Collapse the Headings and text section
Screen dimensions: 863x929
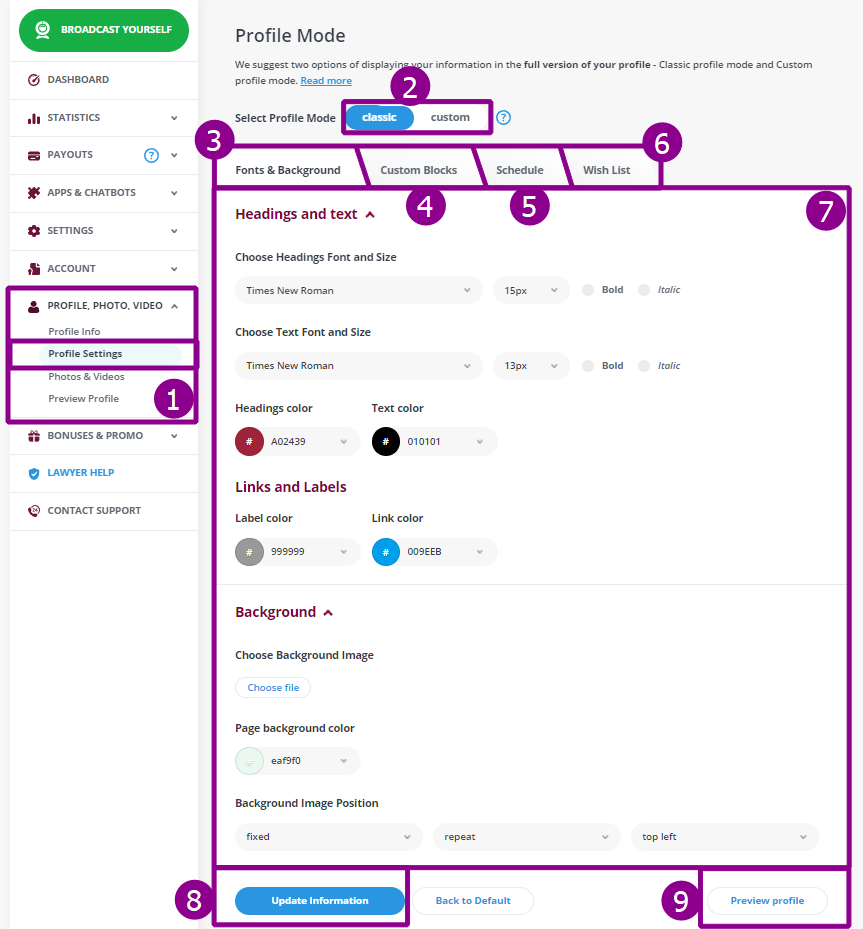pos(370,214)
